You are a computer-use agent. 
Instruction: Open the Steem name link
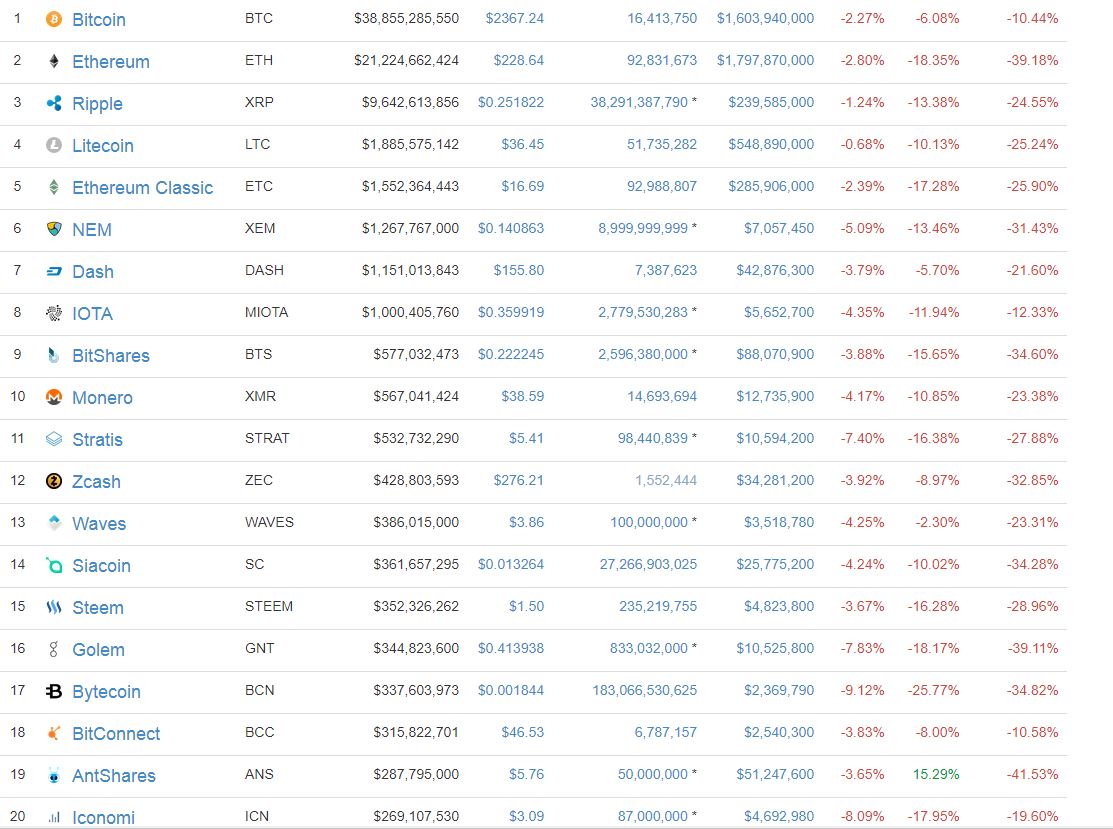[x=98, y=607]
